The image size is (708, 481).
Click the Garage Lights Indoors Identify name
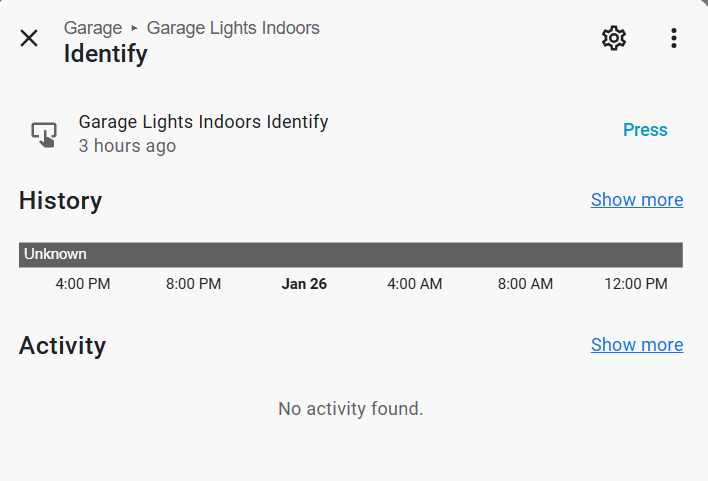pyautogui.click(x=203, y=122)
